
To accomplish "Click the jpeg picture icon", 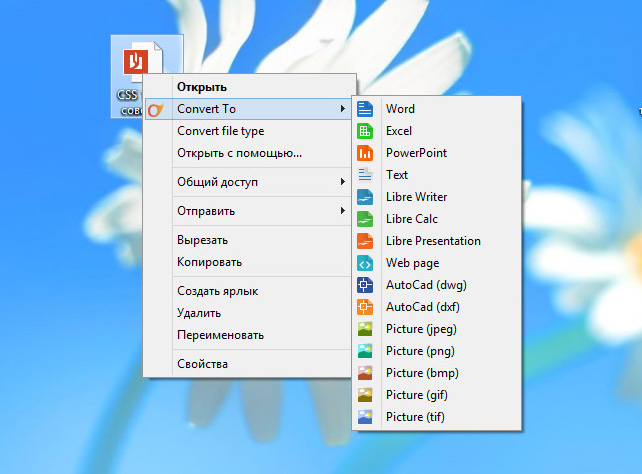I will coord(365,329).
